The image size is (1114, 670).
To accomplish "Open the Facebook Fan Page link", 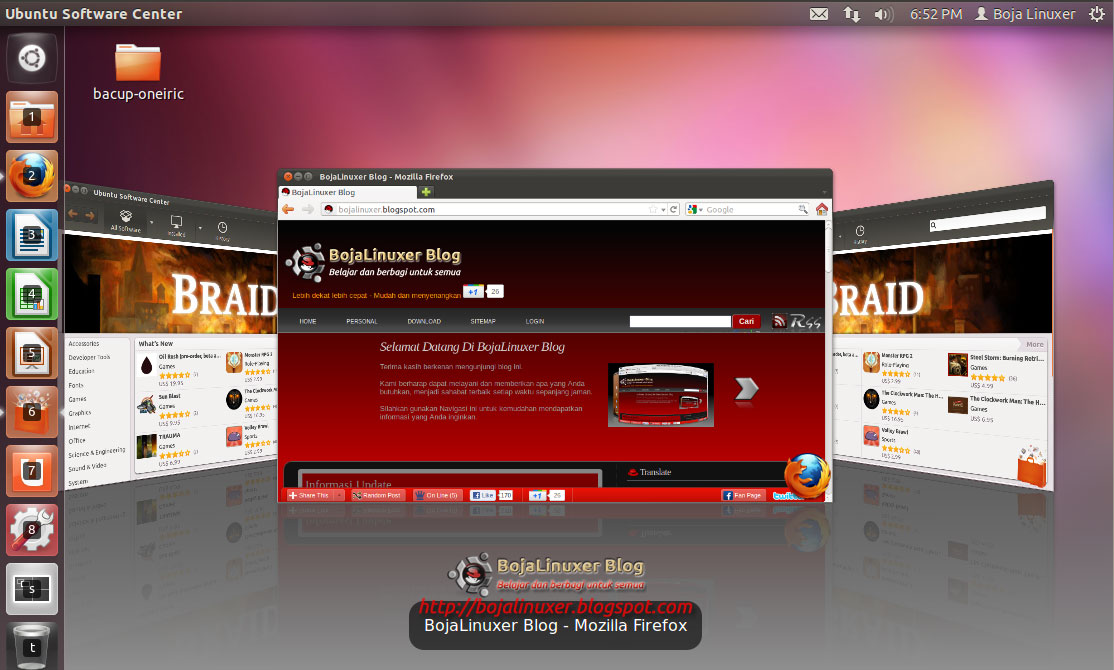I will 743,495.
